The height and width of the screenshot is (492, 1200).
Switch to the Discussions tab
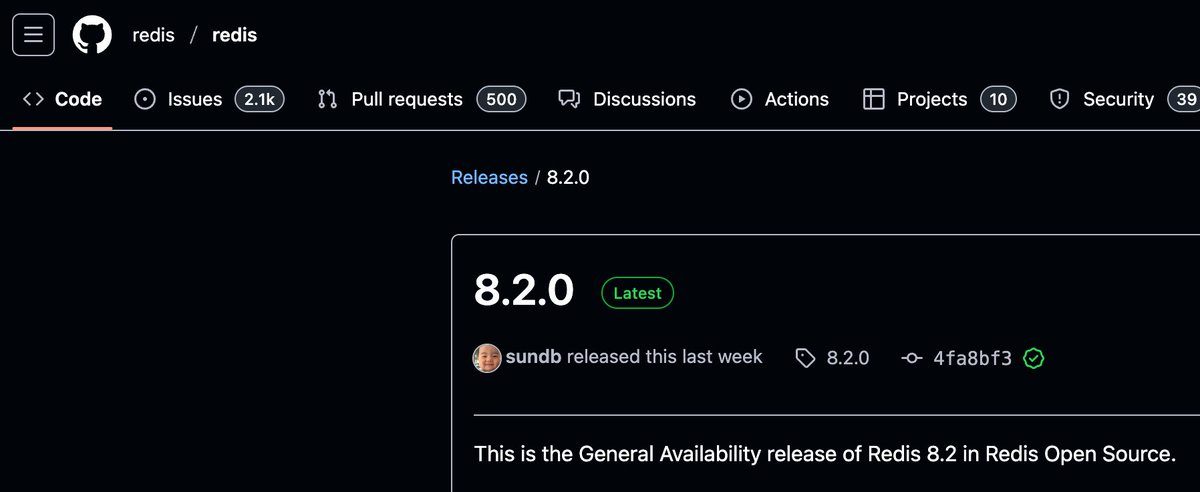click(627, 99)
